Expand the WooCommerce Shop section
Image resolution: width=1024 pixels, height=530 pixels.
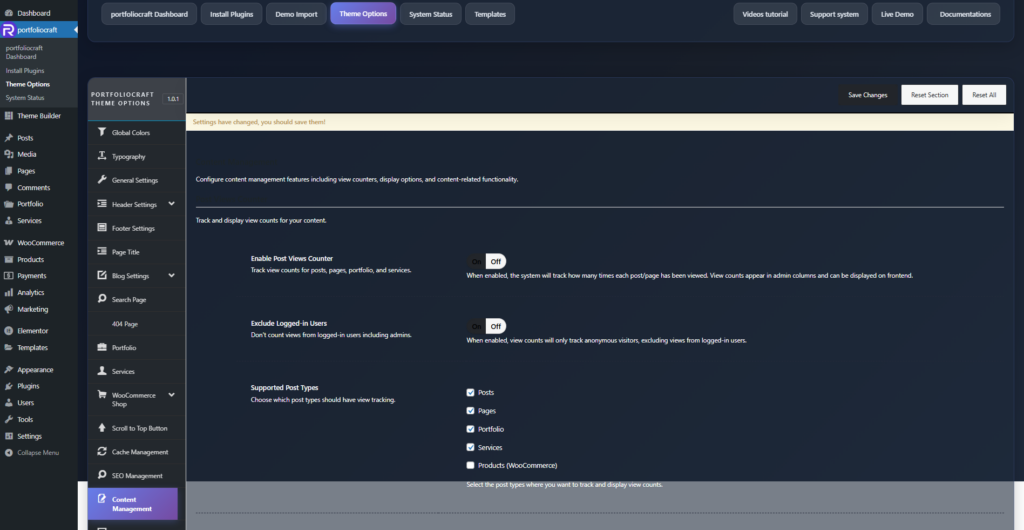171,396
